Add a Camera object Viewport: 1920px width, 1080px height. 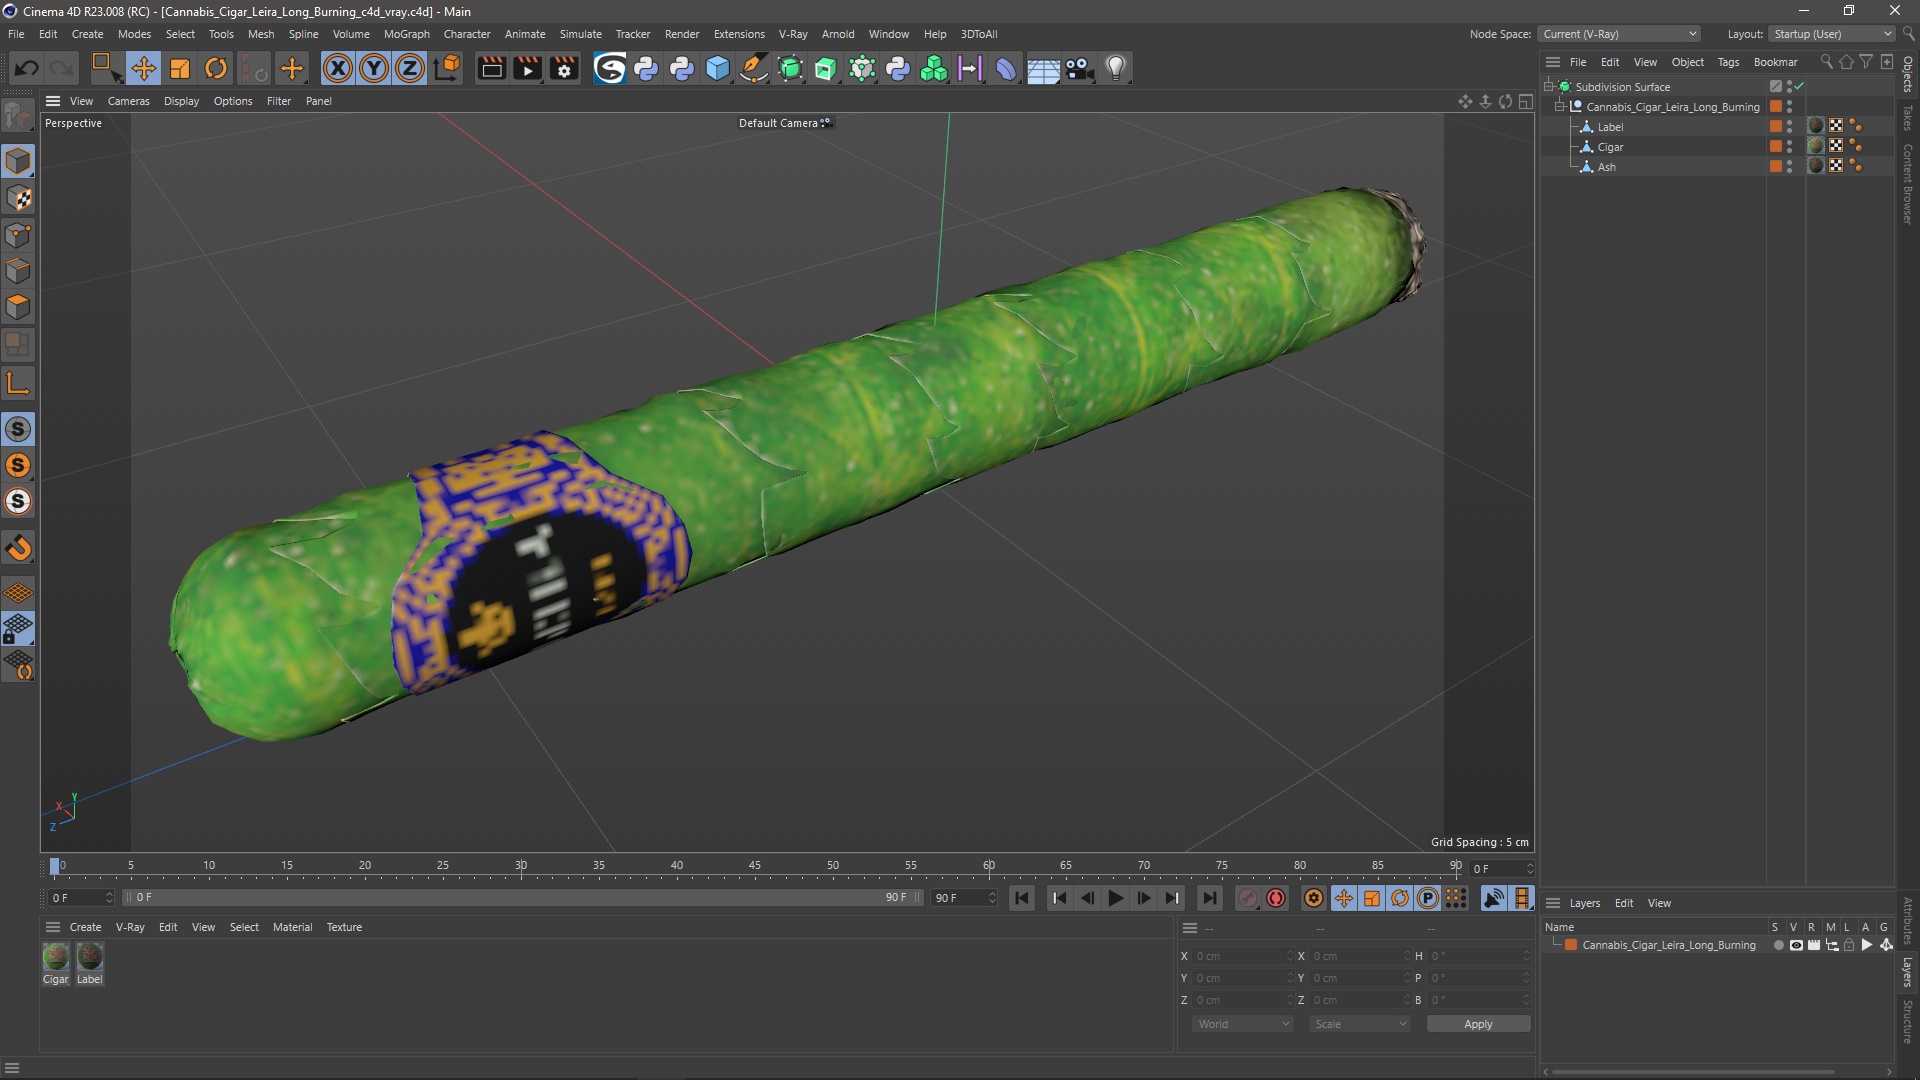point(1079,68)
